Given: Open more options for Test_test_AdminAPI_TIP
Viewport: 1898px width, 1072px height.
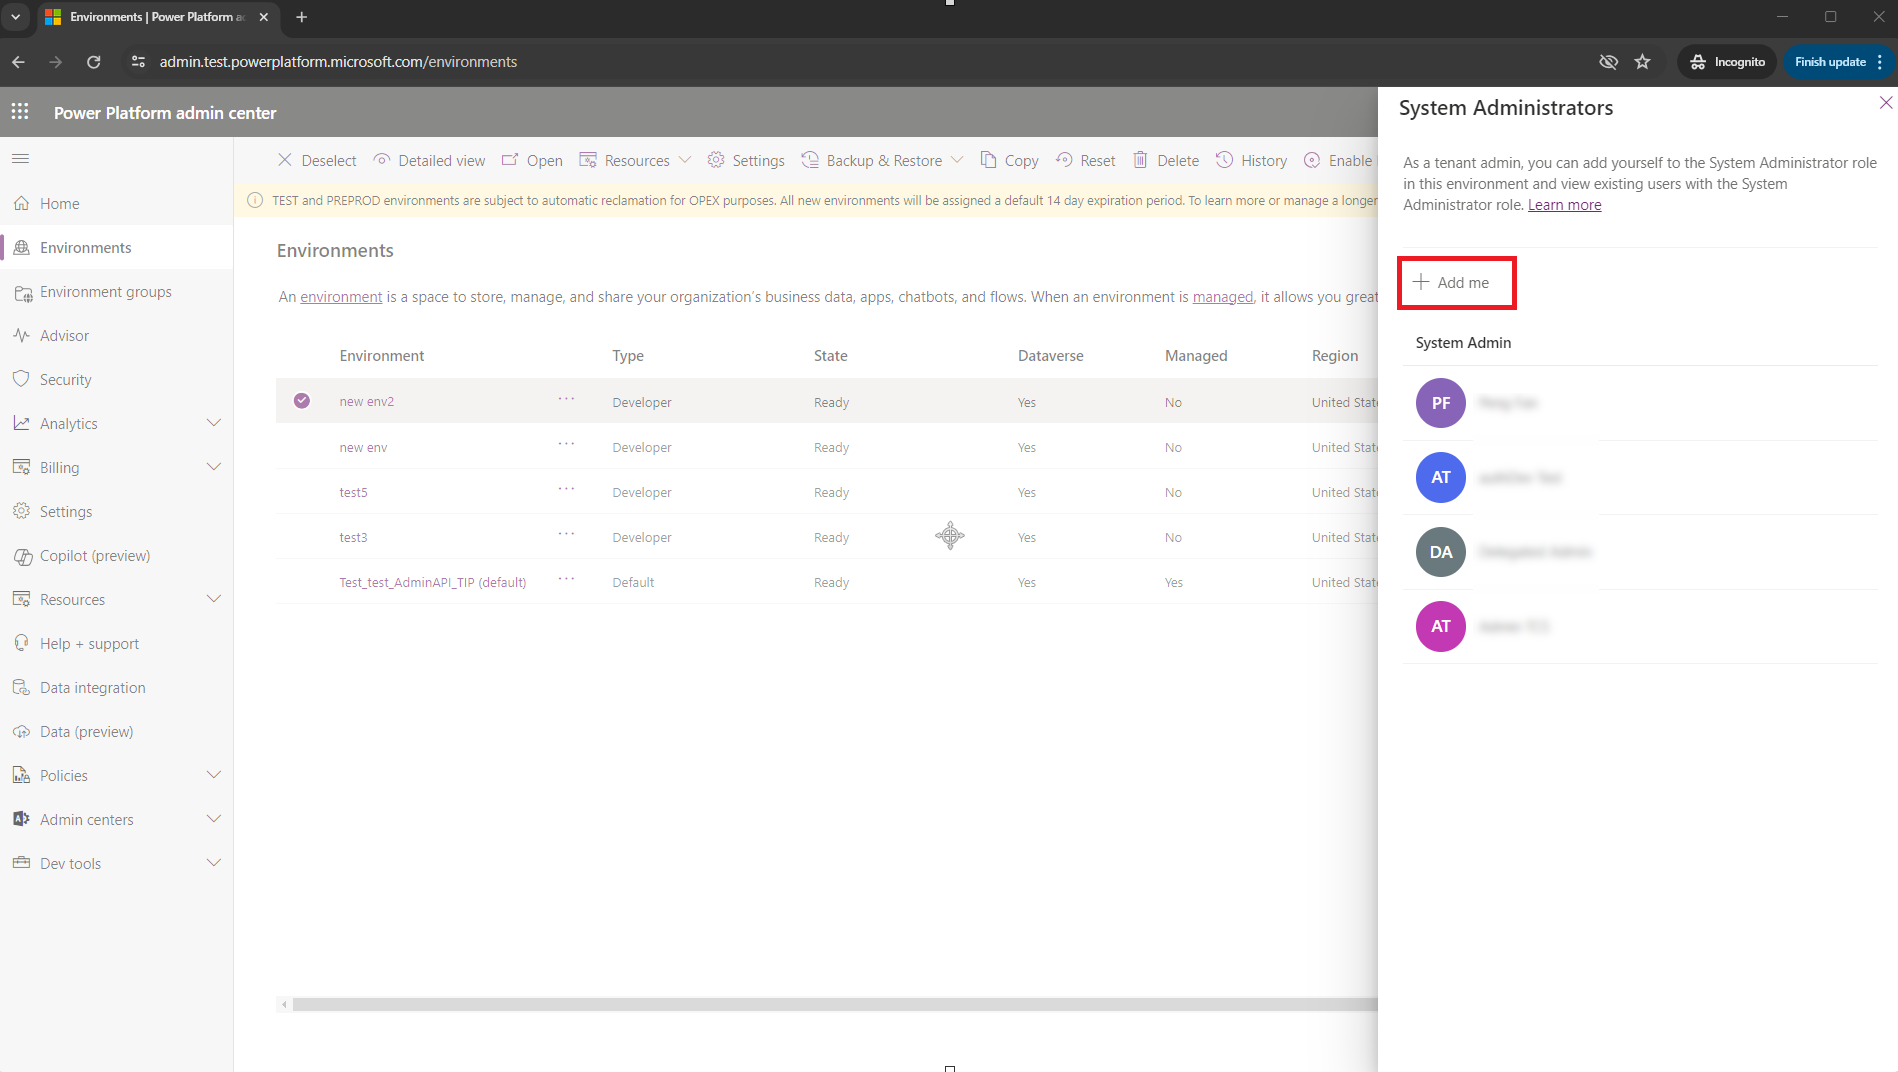Looking at the screenshot, I should click(x=566, y=579).
